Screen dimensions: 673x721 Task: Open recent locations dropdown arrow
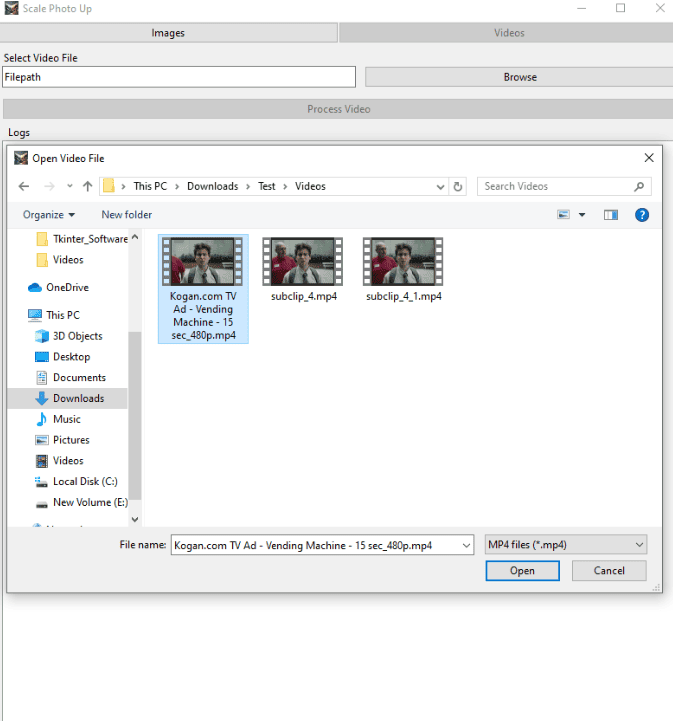click(x=70, y=186)
